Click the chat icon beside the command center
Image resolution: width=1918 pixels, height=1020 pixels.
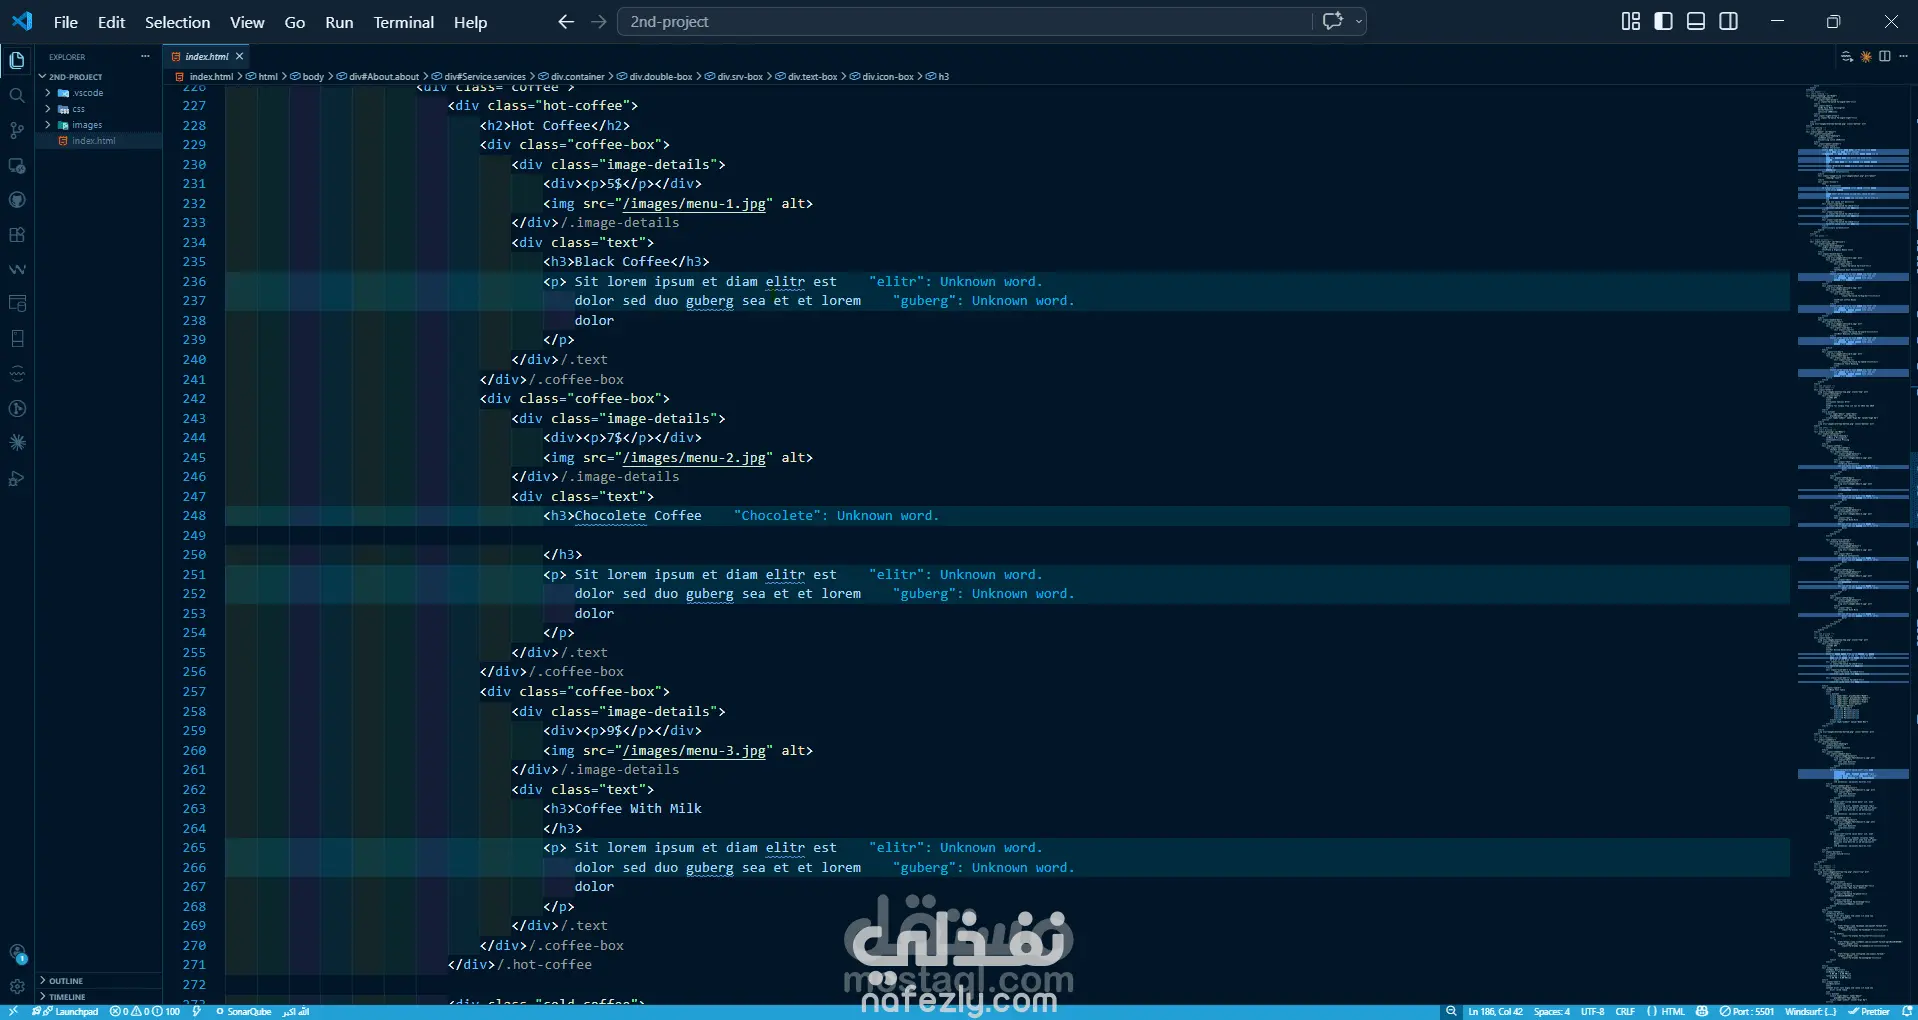pos(1332,21)
